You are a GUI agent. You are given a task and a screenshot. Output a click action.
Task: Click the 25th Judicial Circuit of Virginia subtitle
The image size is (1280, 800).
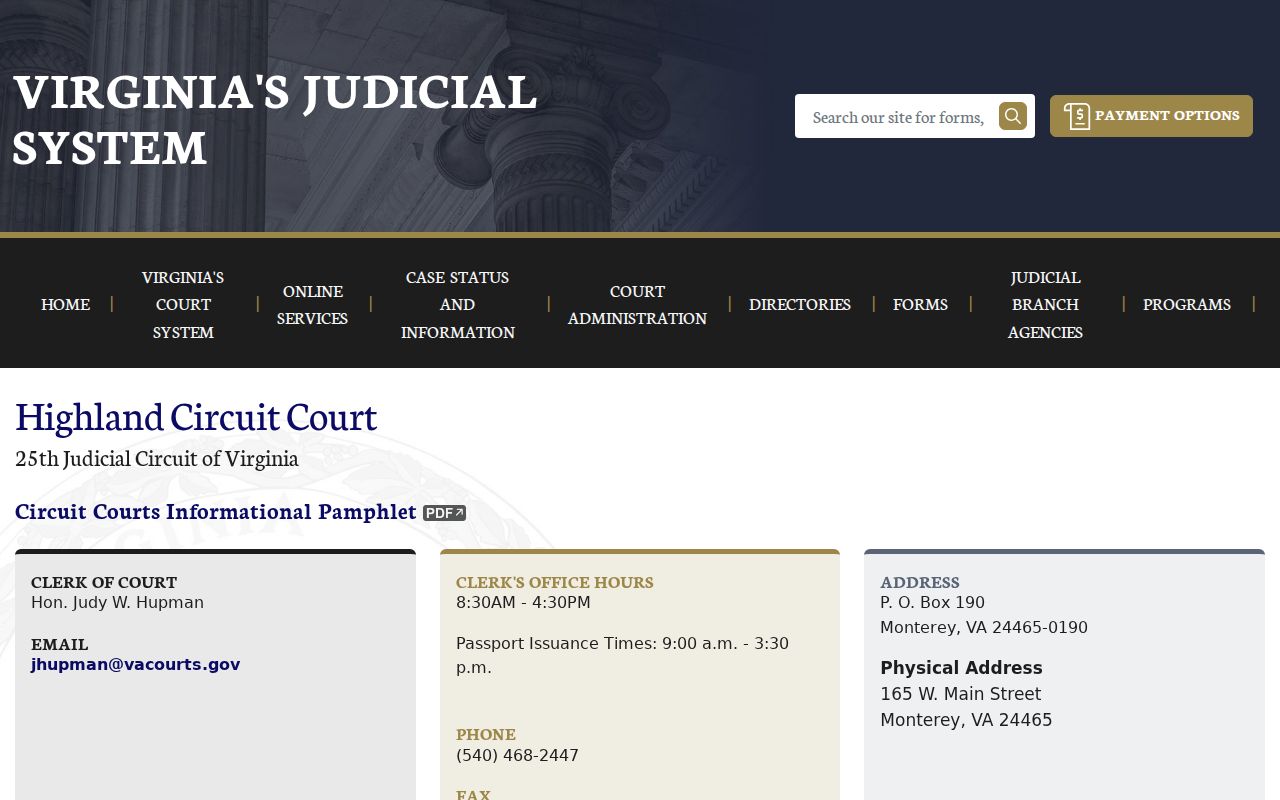click(157, 458)
